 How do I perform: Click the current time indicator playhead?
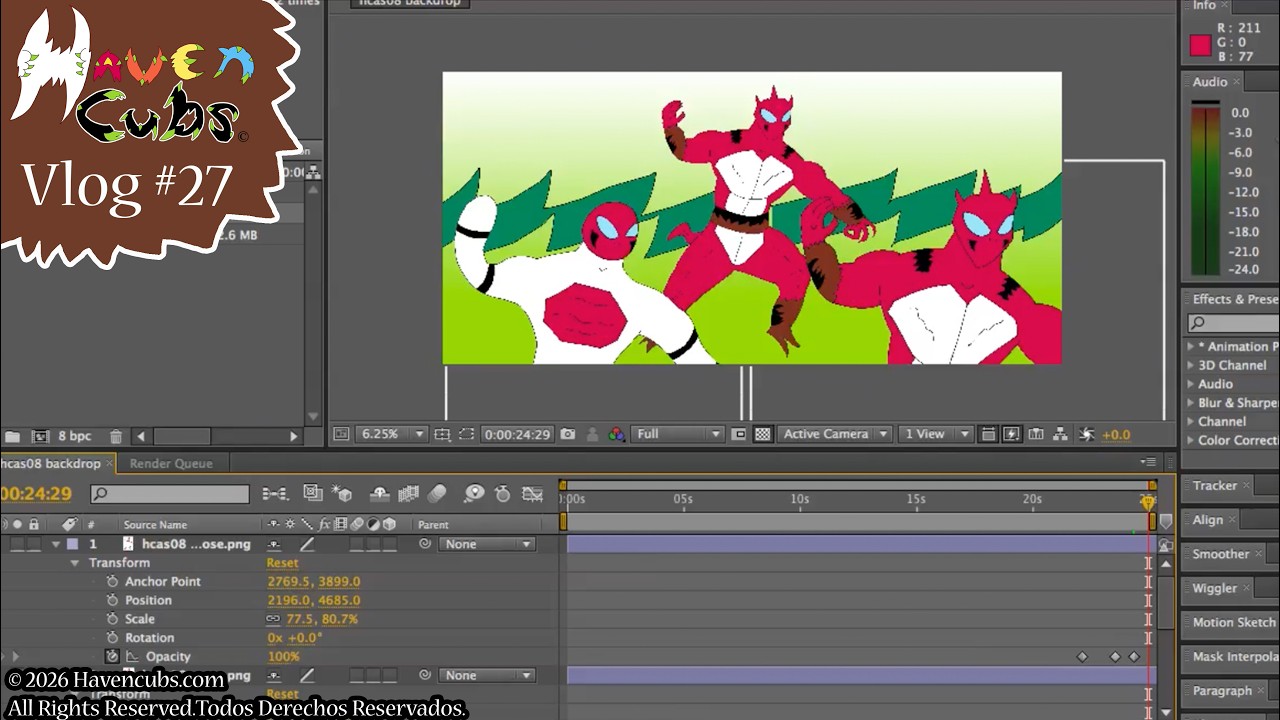coord(1148,502)
